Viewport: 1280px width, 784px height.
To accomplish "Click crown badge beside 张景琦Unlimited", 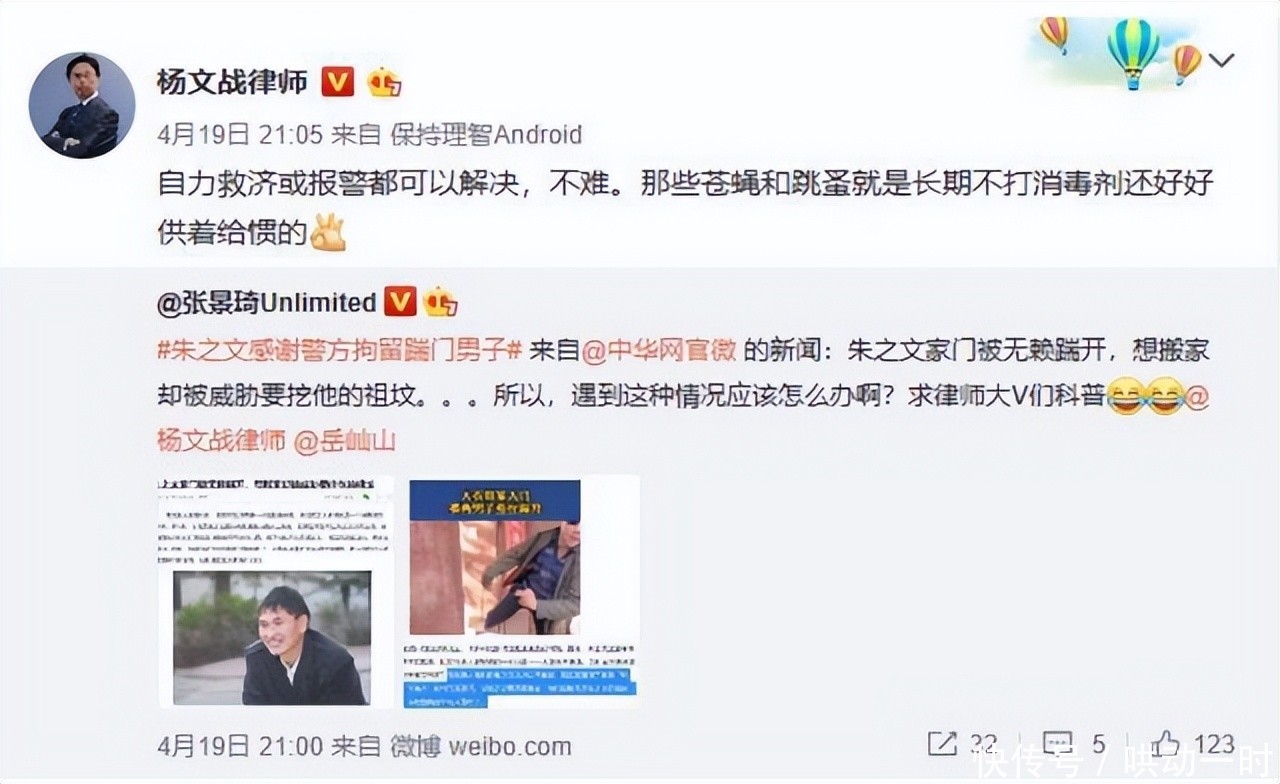I will pyautogui.click(x=440, y=302).
